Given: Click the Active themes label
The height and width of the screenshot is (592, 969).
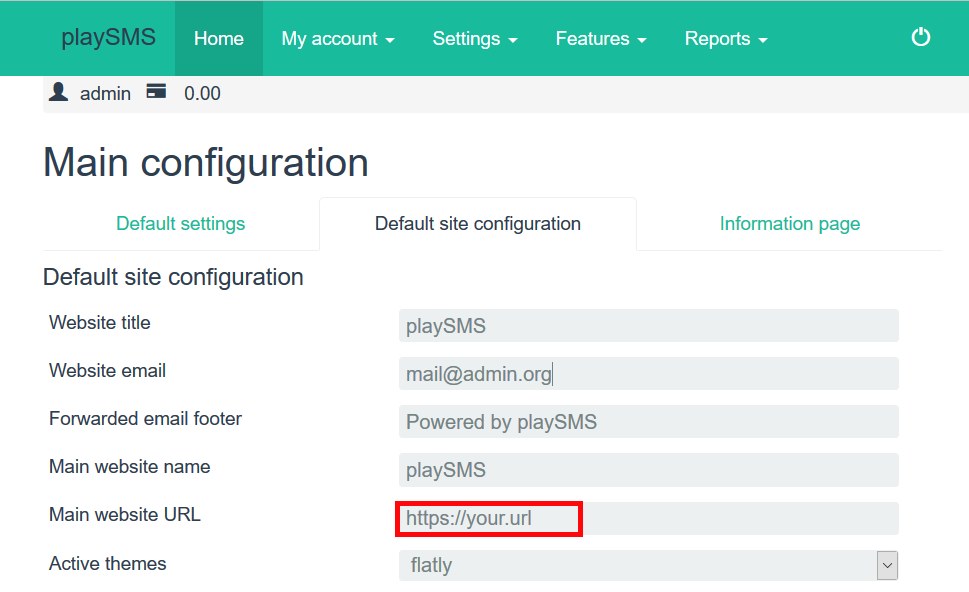Looking at the screenshot, I should click(x=108, y=564).
